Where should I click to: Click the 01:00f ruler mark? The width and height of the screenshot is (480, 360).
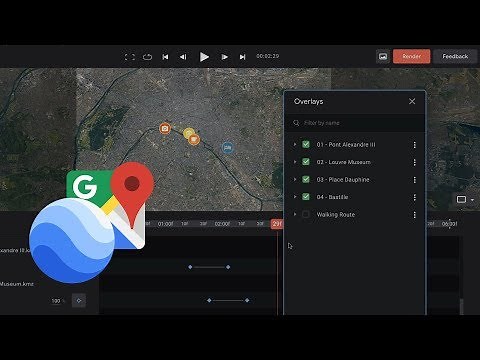click(165, 224)
